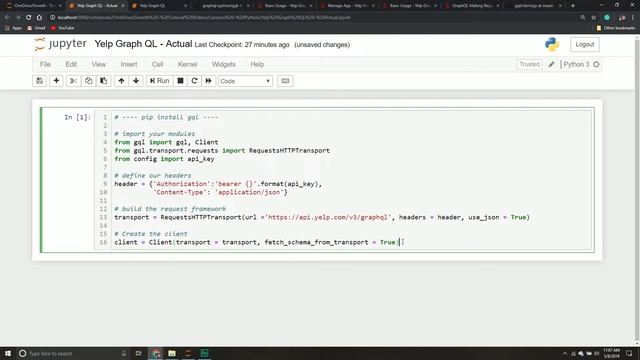The height and width of the screenshot is (360, 640).
Task: Open the View menu
Action: click(99, 64)
